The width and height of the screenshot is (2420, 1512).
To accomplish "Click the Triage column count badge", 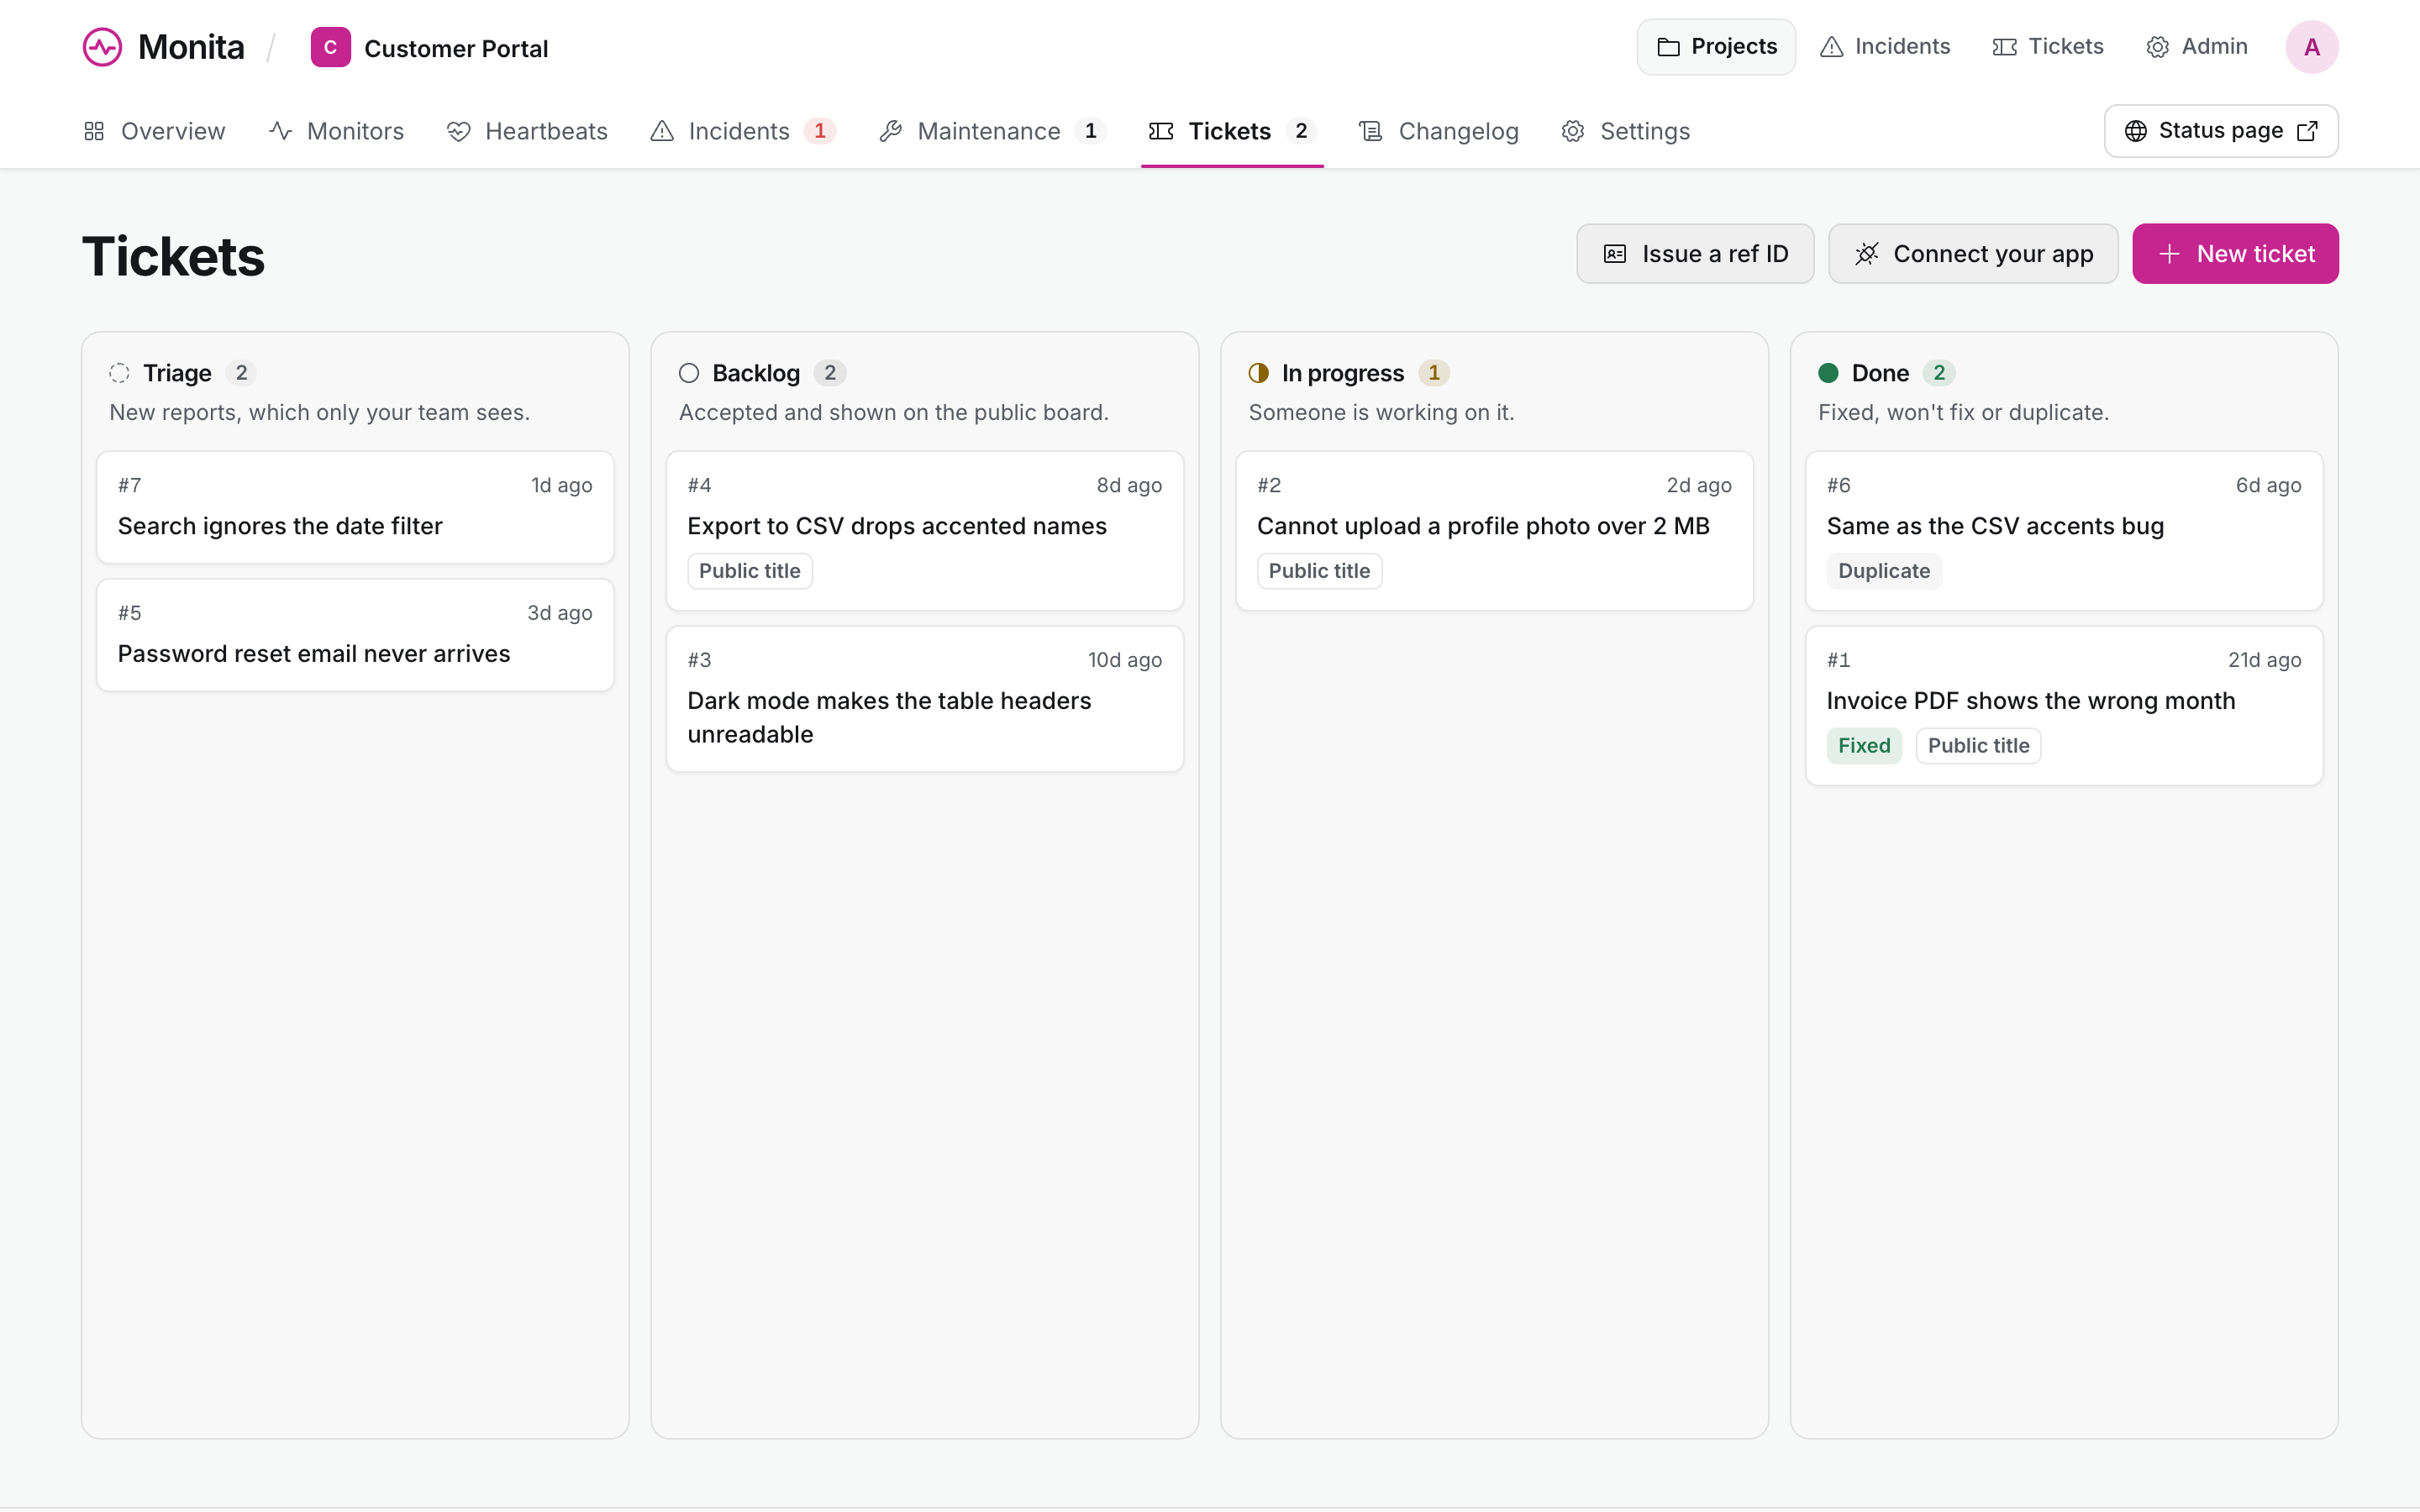I will (x=241, y=373).
